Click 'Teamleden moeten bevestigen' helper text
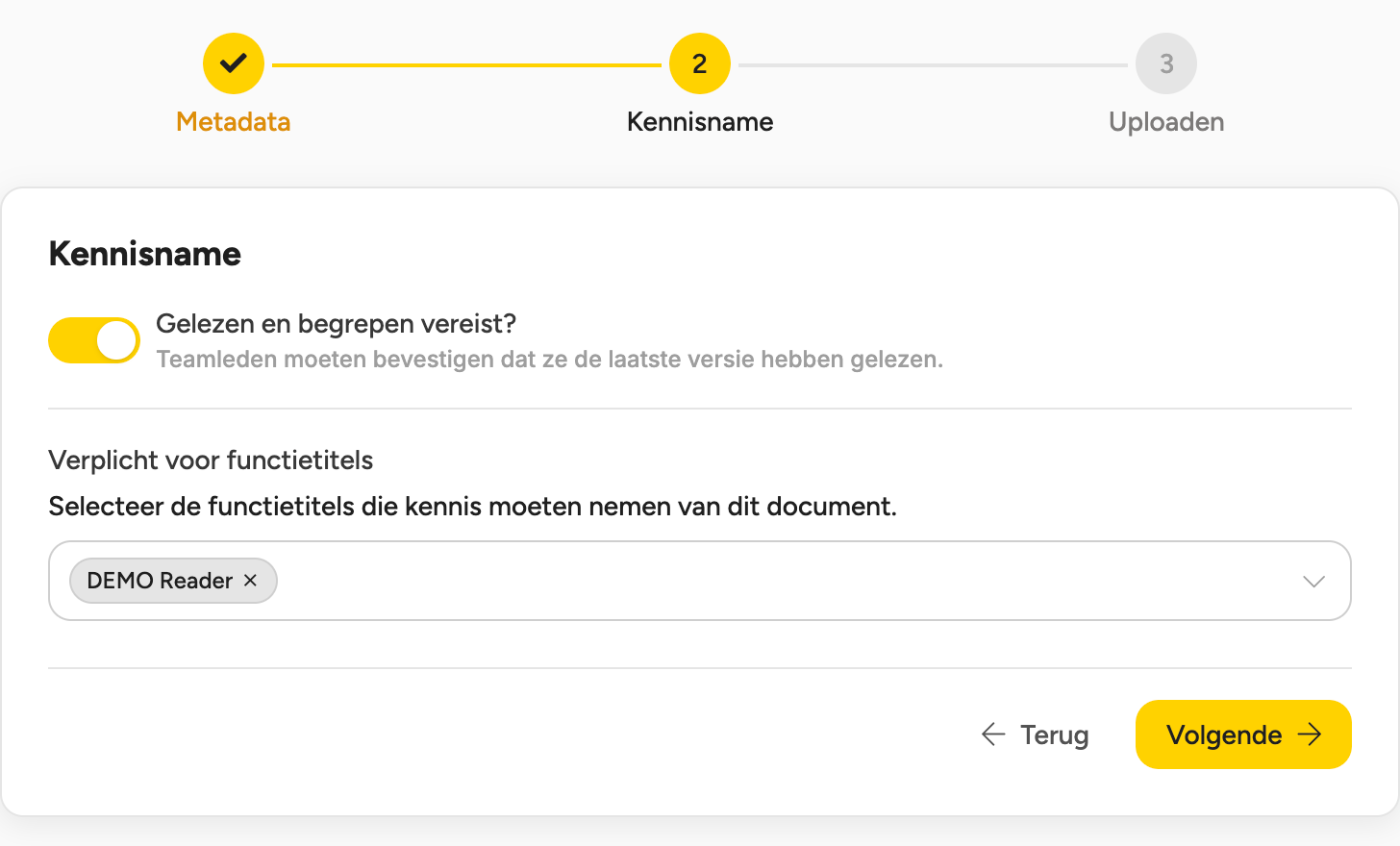The image size is (1400, 846). coord(550,360)
